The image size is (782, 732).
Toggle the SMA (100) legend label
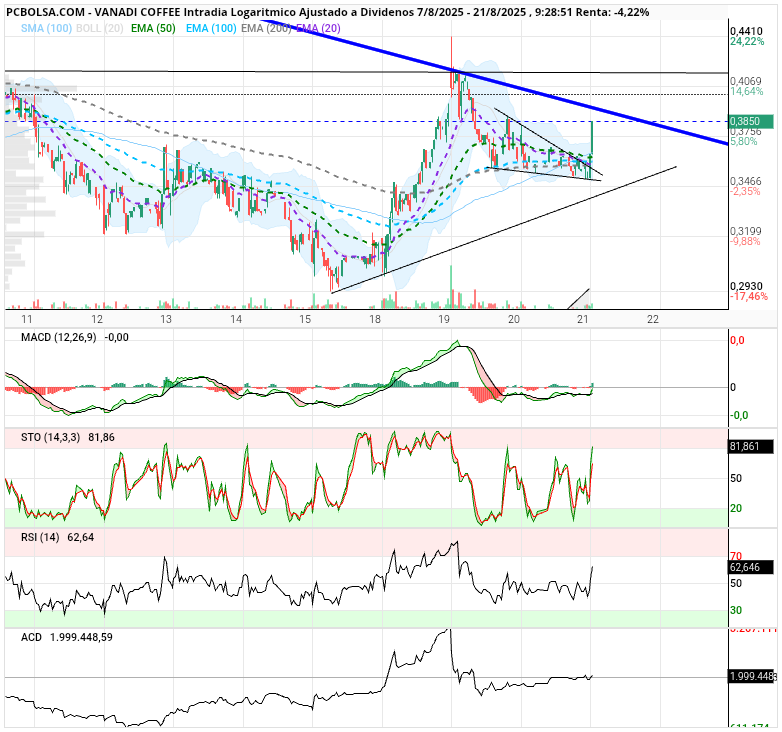pyautogui.click(x=46, y=28)
